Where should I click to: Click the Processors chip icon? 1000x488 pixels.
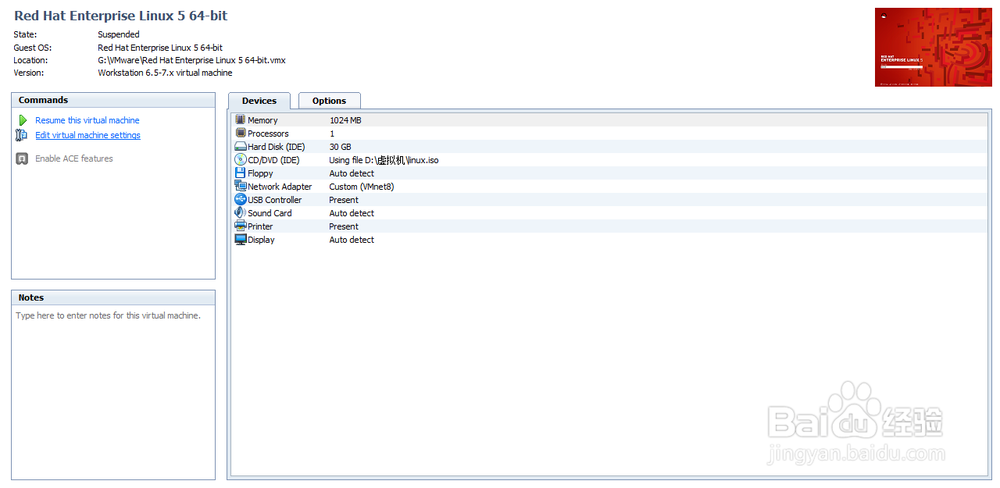(x=240, y=133)
